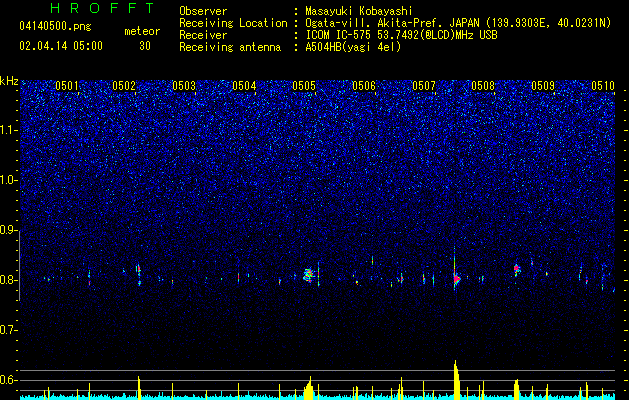
Task: Click the 0506 time marker
Action: coord(364,86)
